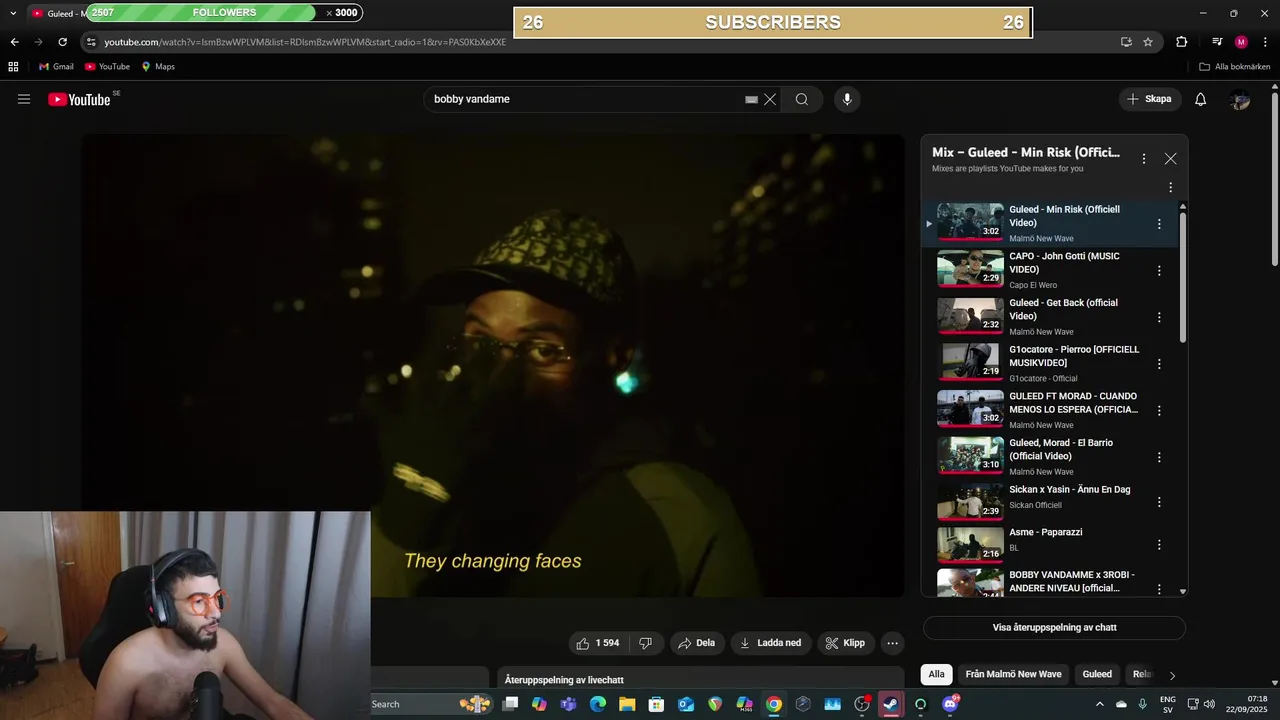Open Sickan x Yasin - Ännu En Dag
This screenshot has height=720, width=1280.
[x=1069, y=490]
